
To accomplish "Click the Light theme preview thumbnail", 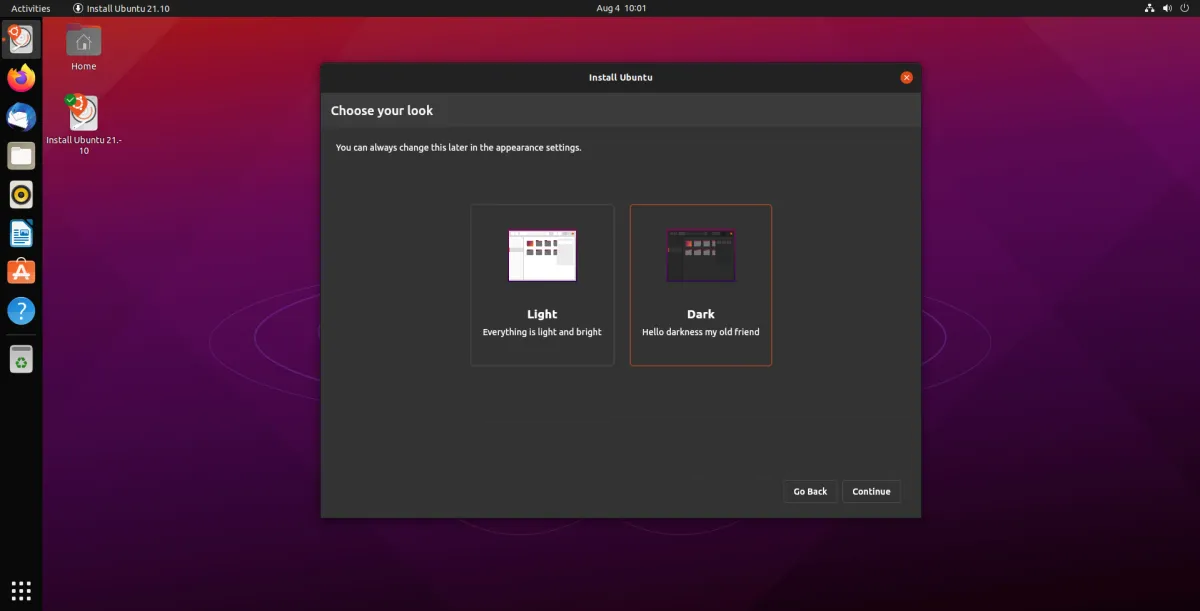I will [x=542, y=256].
